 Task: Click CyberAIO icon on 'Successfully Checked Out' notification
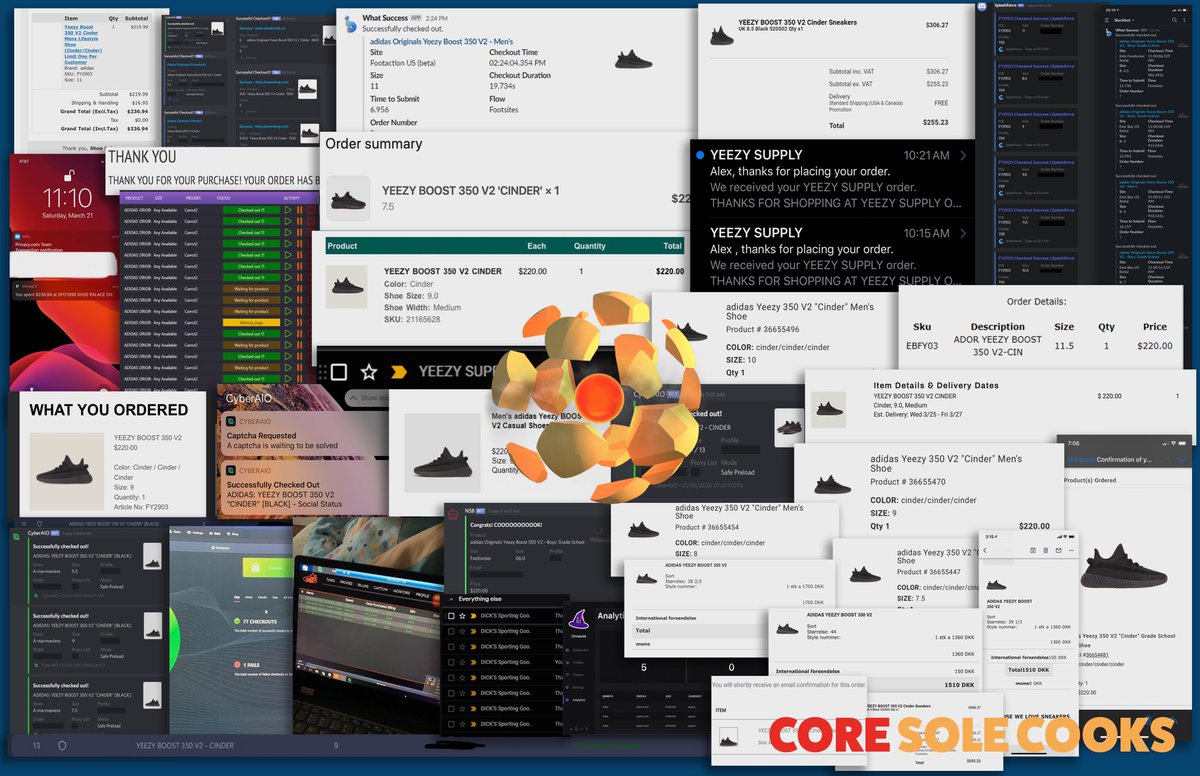pyautogui.click(x=230, y=469)
